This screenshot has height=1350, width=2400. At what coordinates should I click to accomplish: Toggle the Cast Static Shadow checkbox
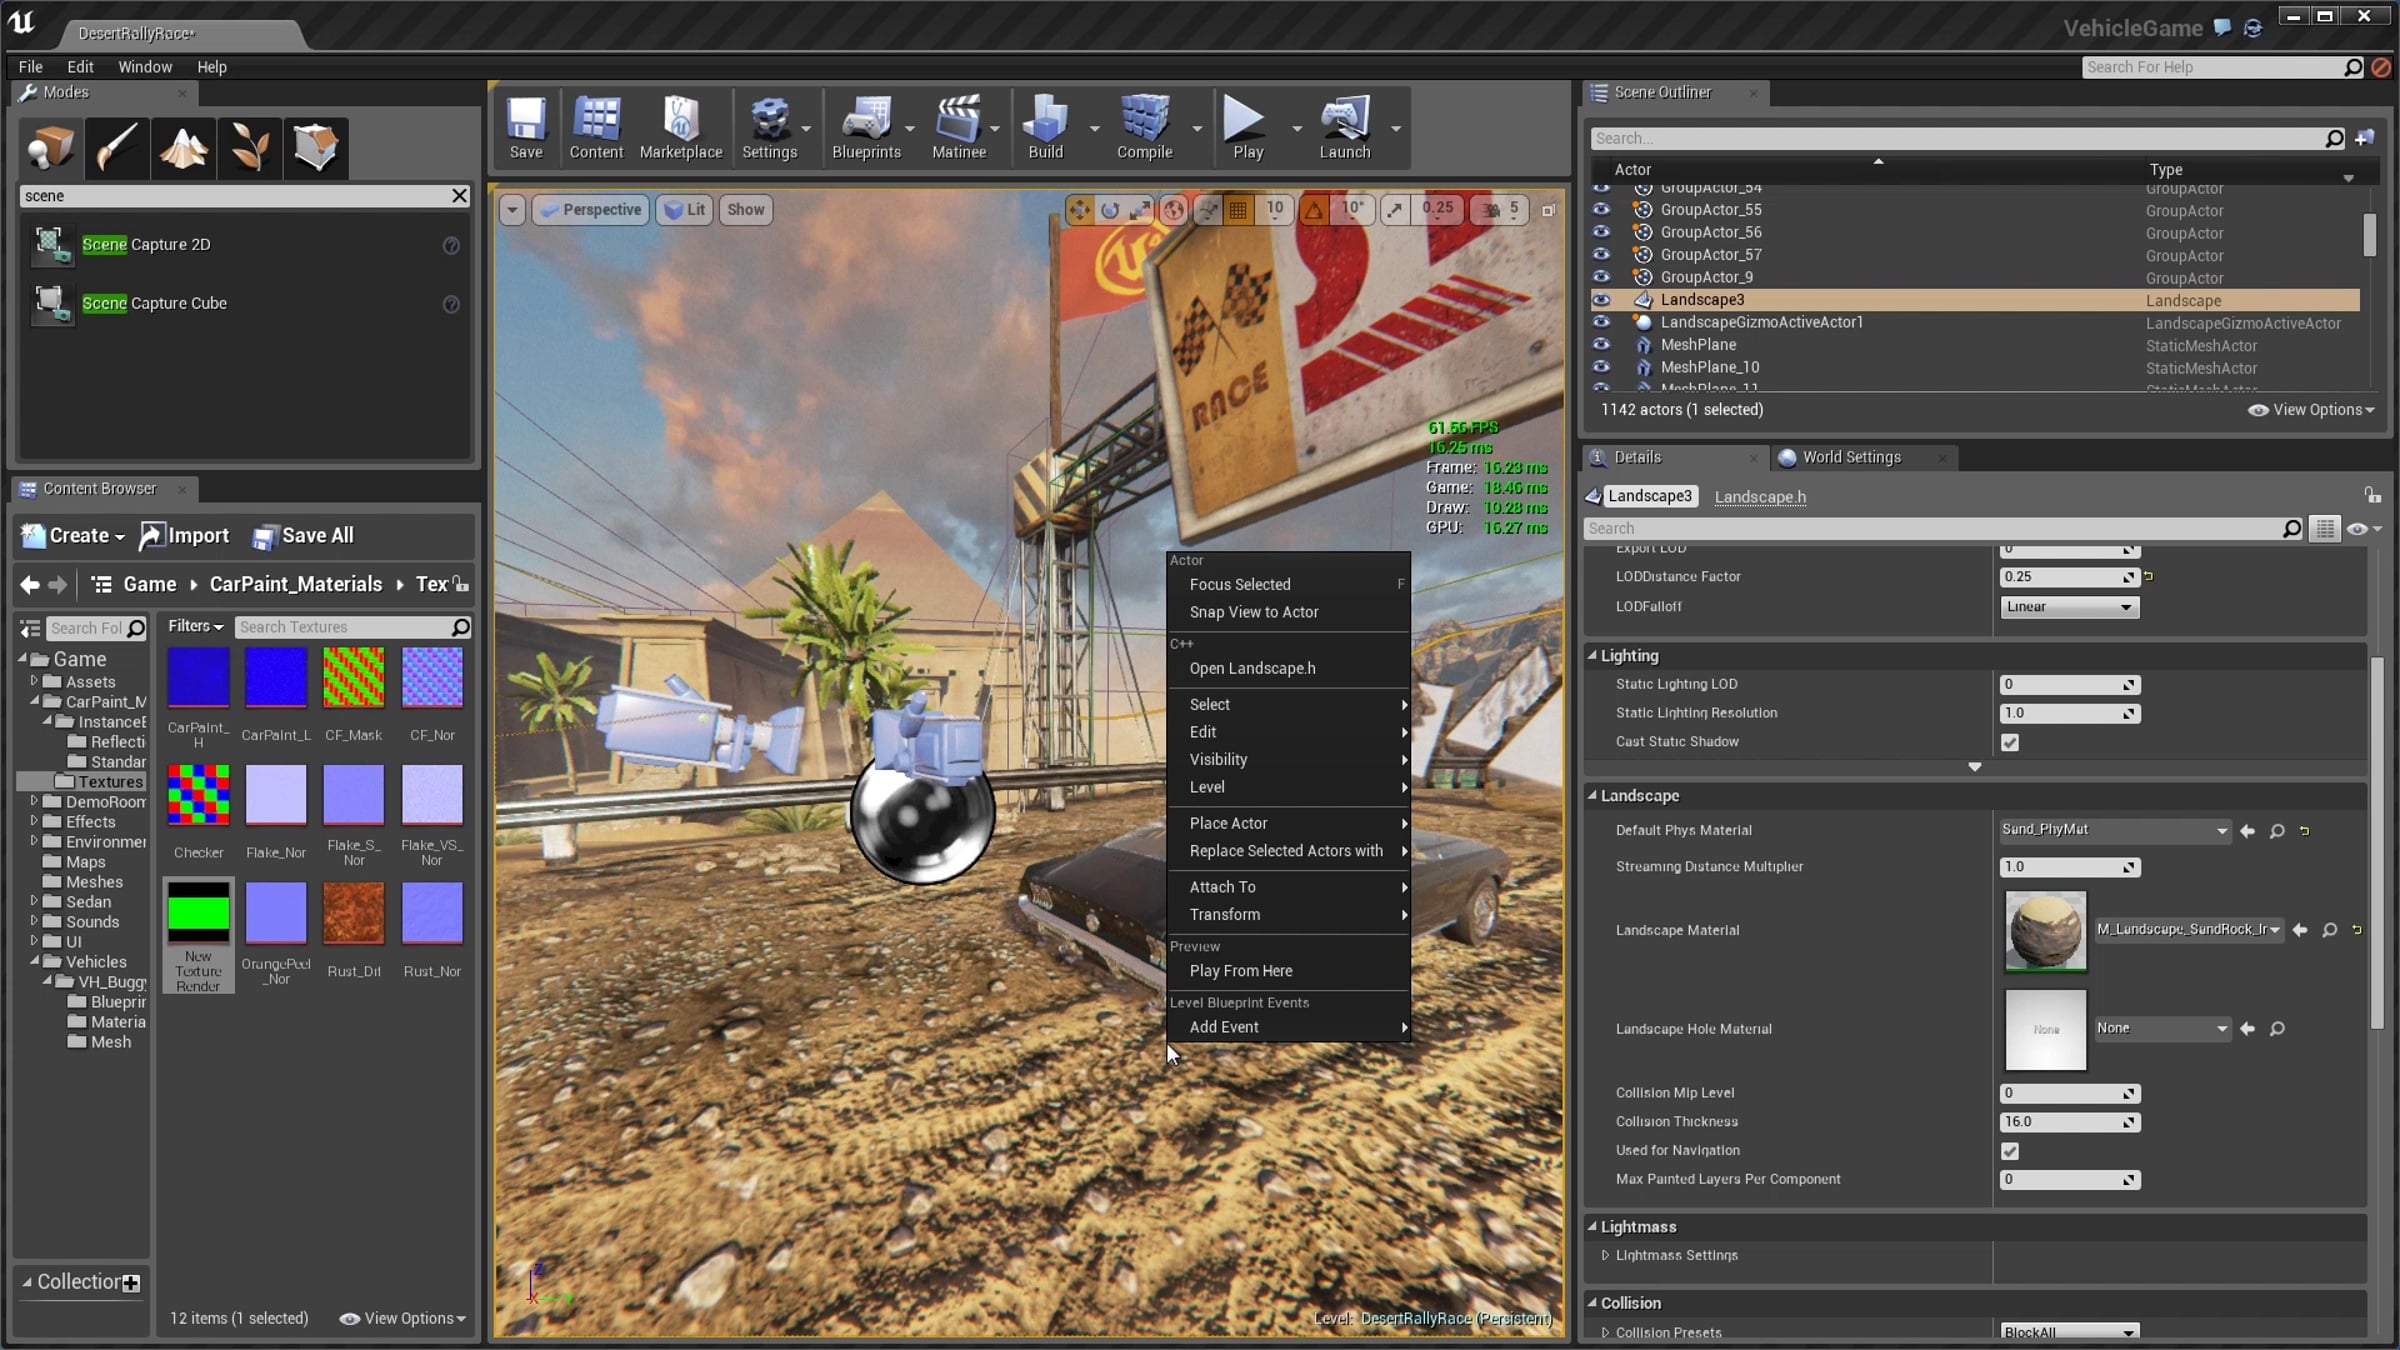click(2010, 742)
